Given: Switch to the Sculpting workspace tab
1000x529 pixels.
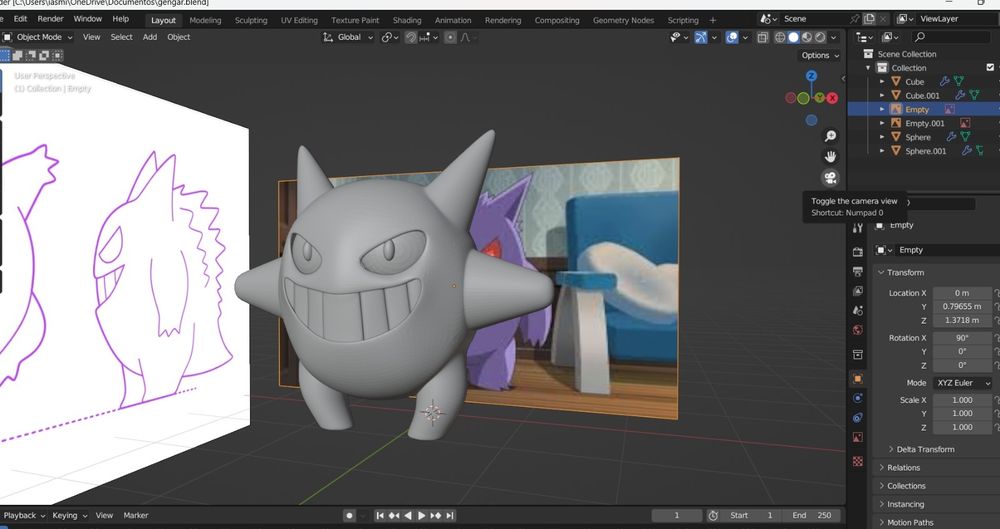Looking at the screenshot, I should click(251, 20).
